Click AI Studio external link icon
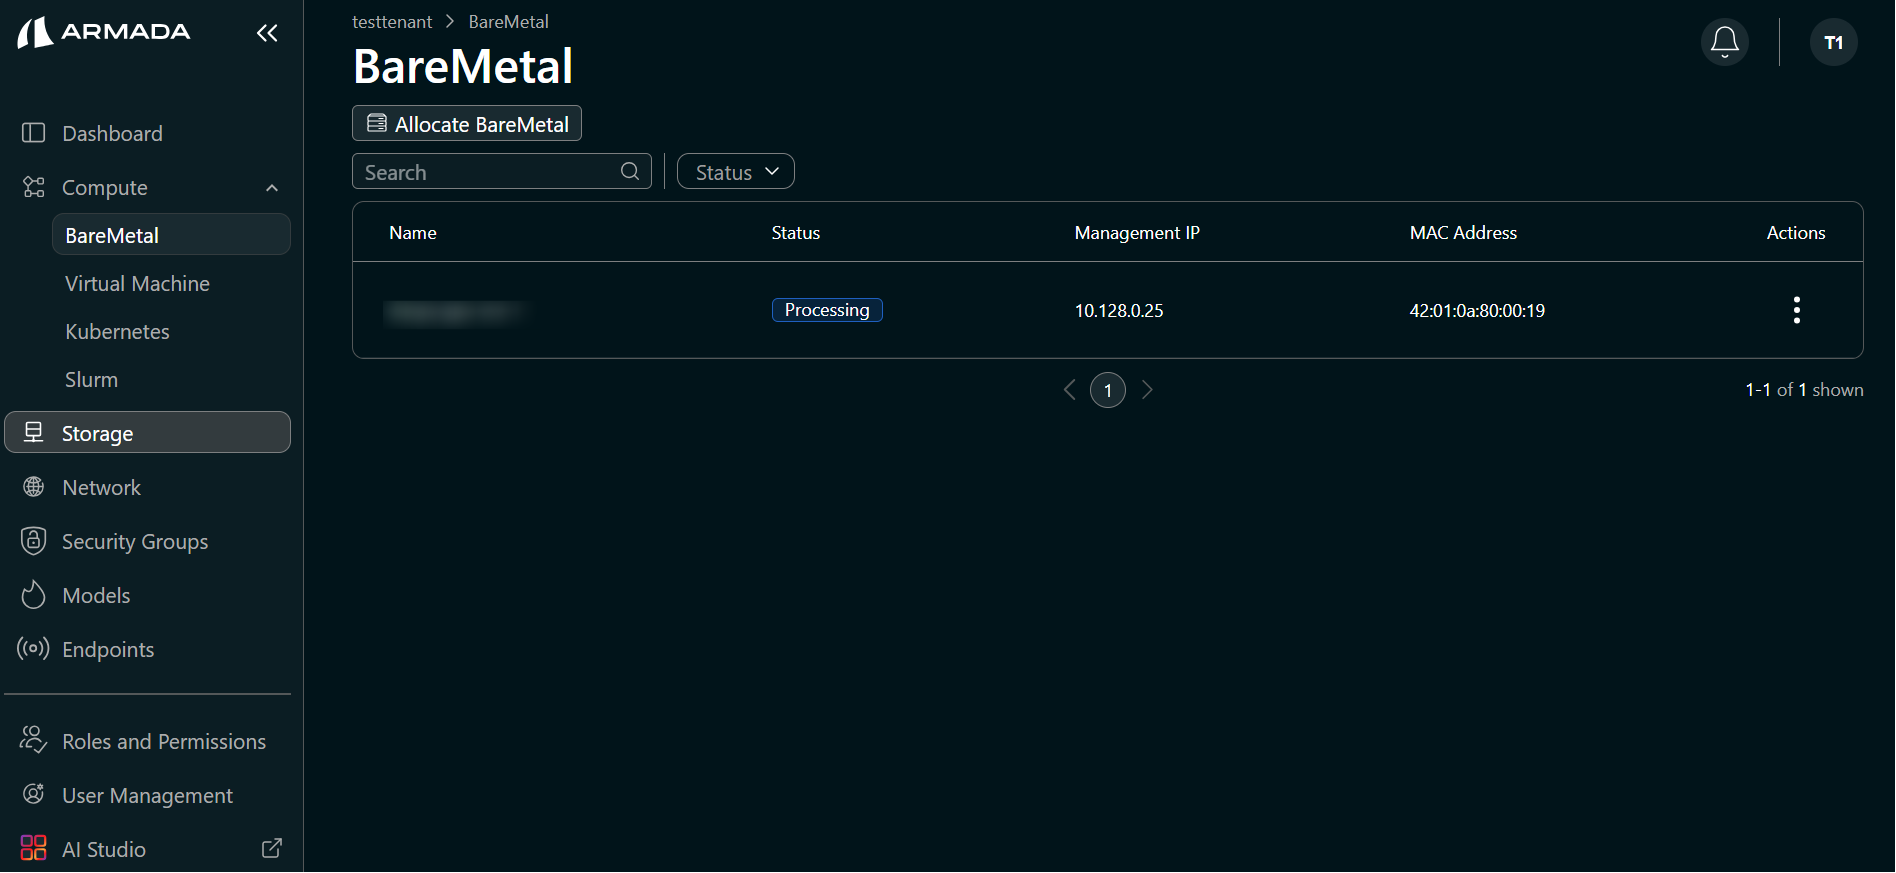Screen dimensions: 1896x873 272,848
